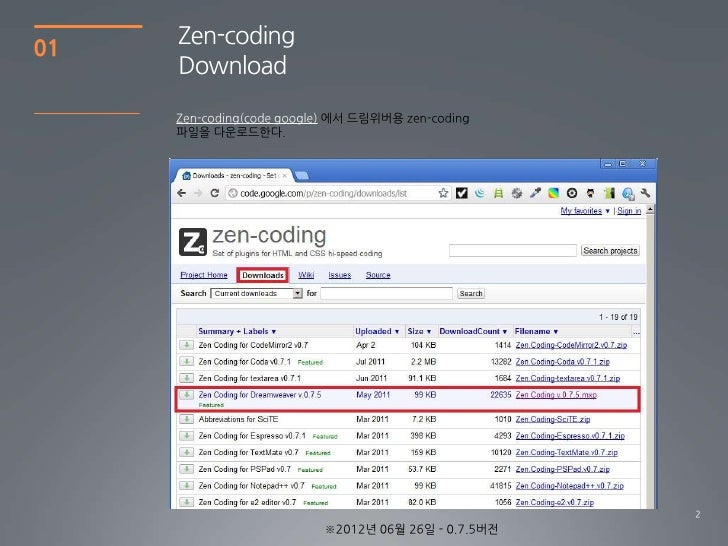Reload the page with the refresh icon
The image size is (728, 546).
point(214,193)
